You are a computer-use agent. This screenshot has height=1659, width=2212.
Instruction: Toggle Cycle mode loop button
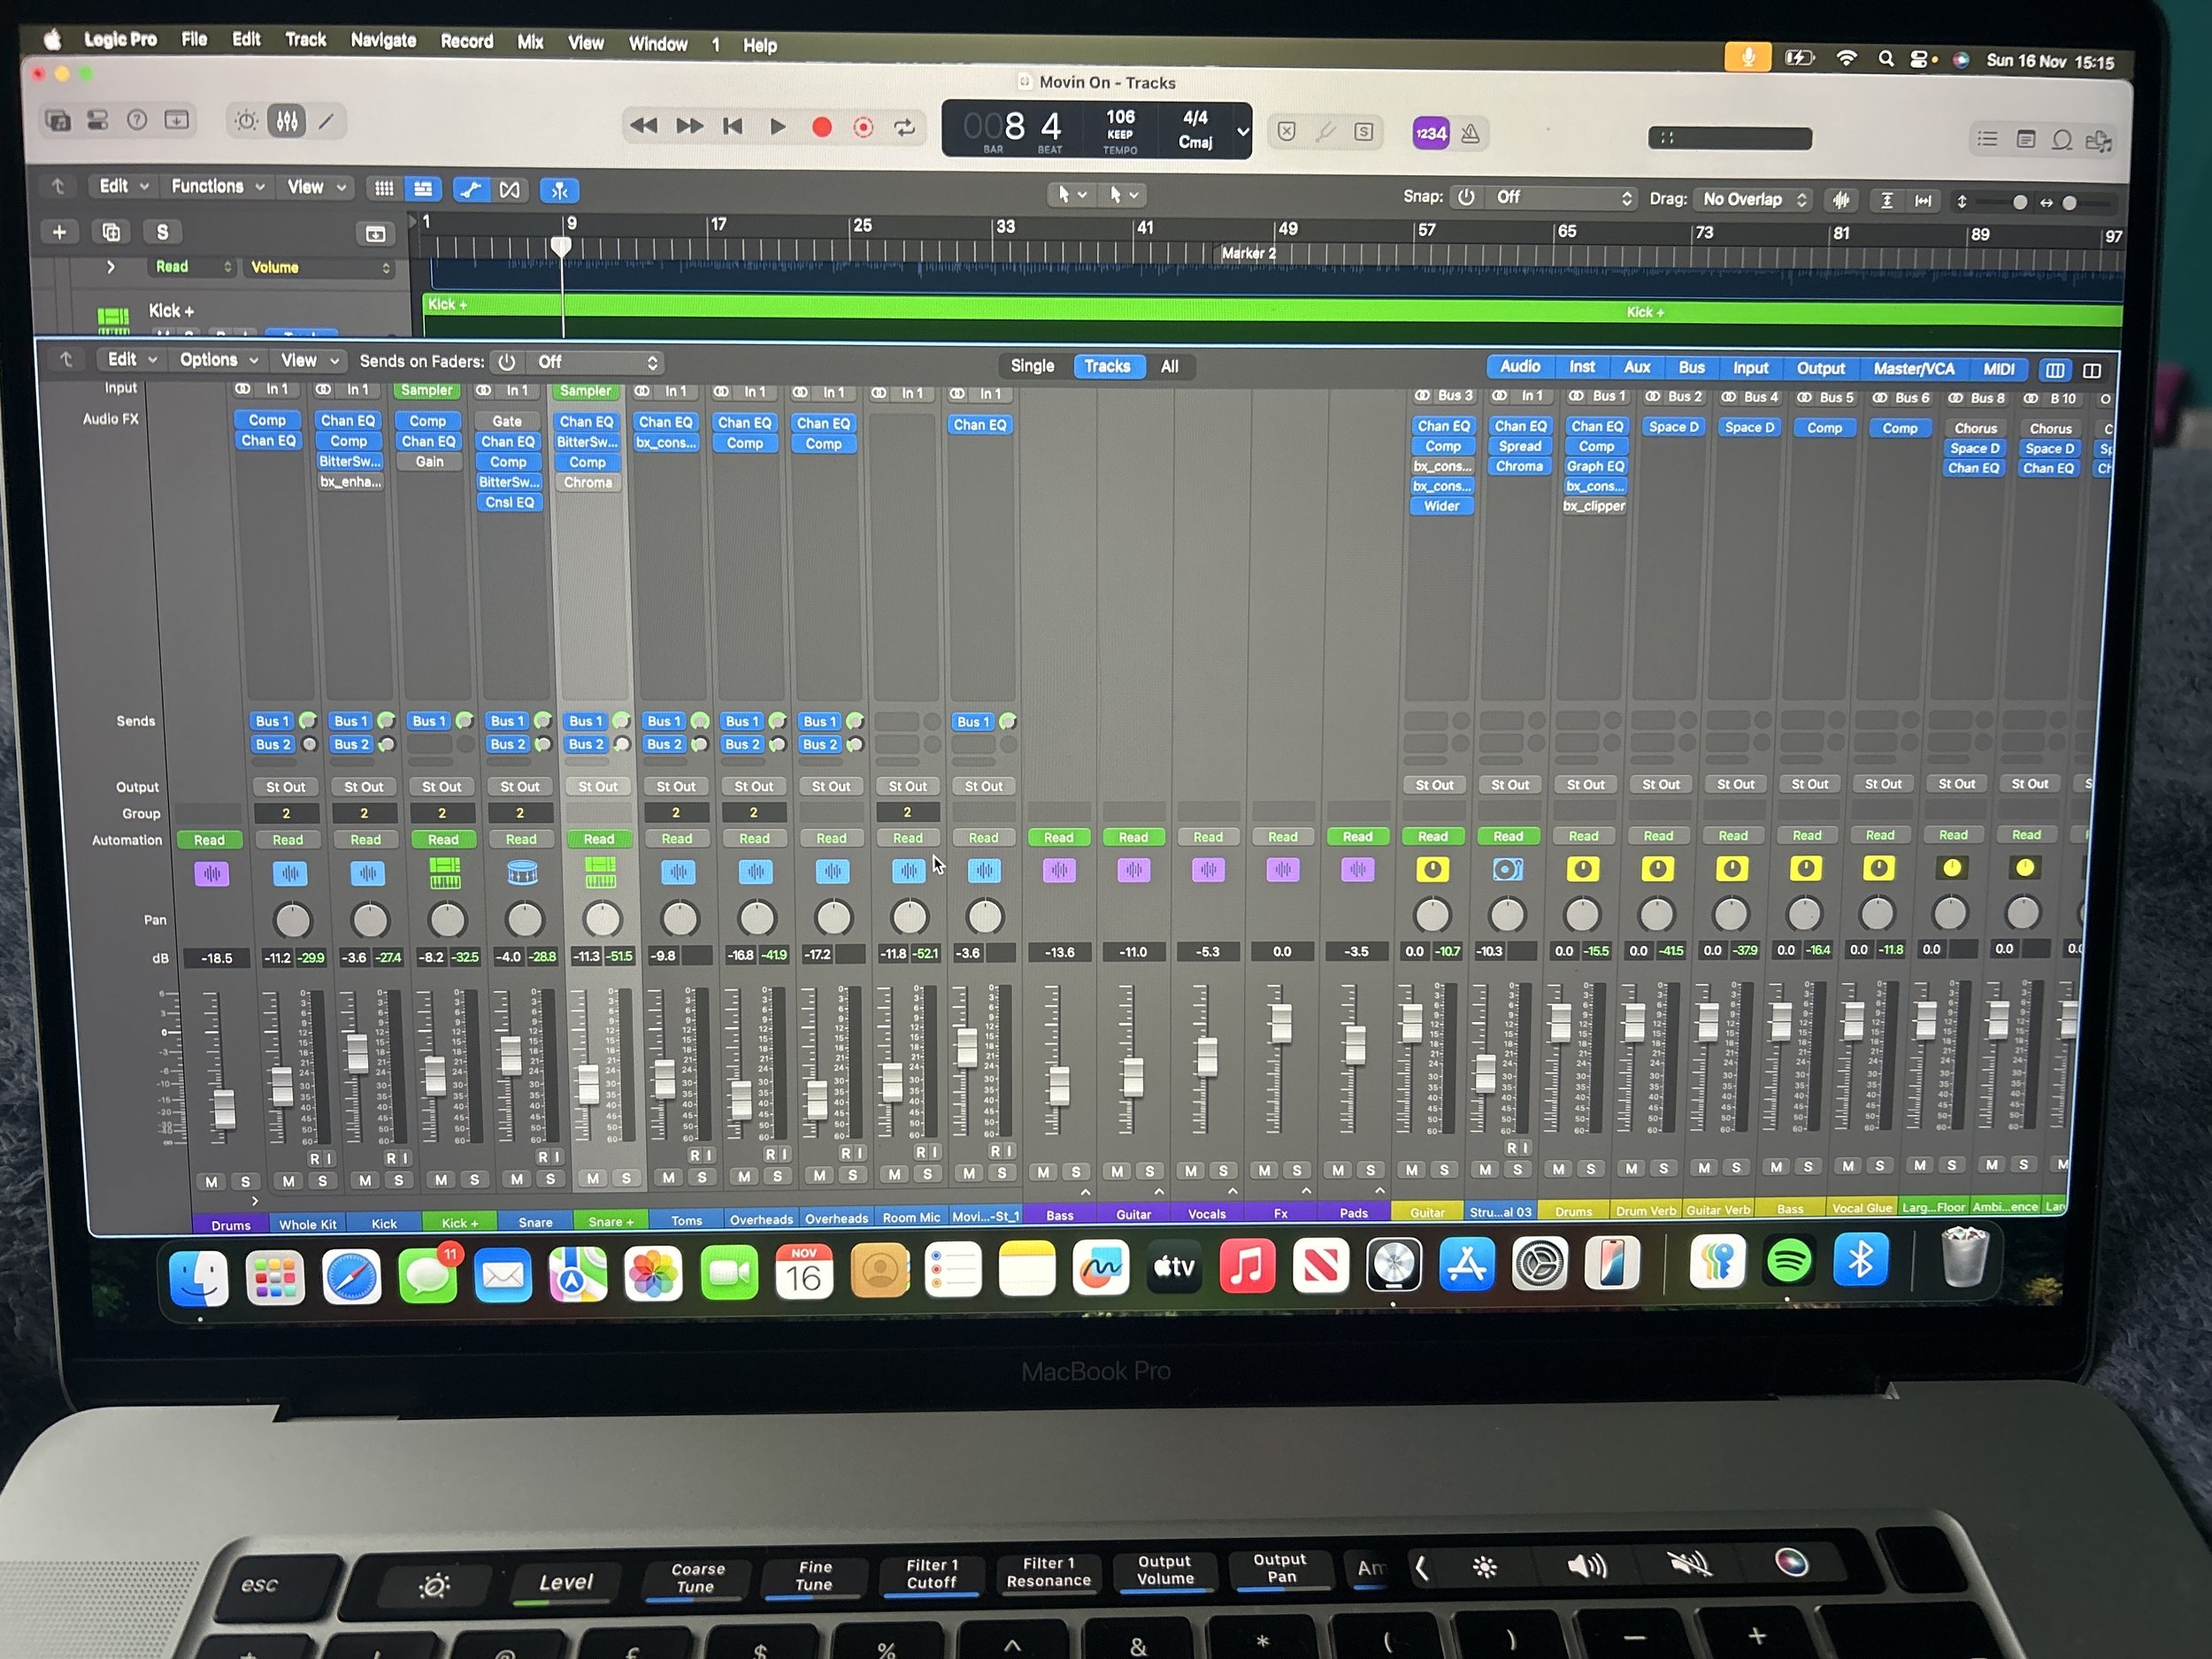(905, 128)
